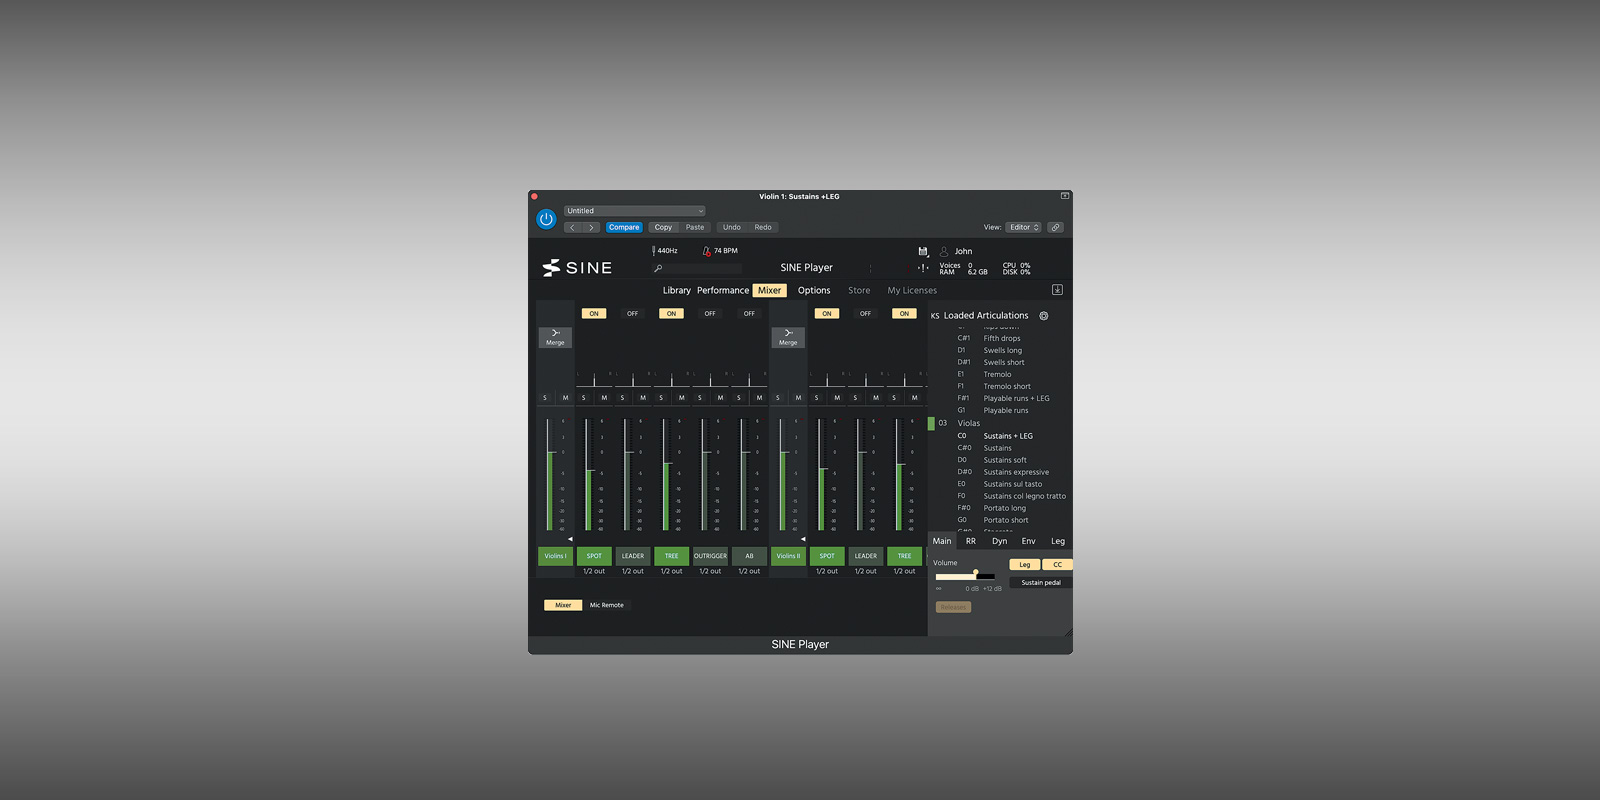Image resolution: width=1600 pixels, height=800 pixels.
Task: Turn off the Violins I TREE mic ON switch
Action: point(671,313)
